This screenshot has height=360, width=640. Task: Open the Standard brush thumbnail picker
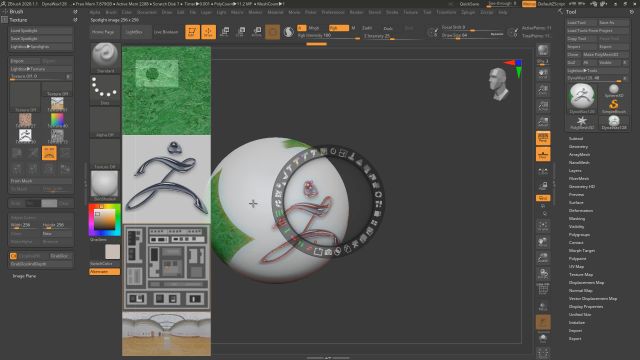coord(105,58)
